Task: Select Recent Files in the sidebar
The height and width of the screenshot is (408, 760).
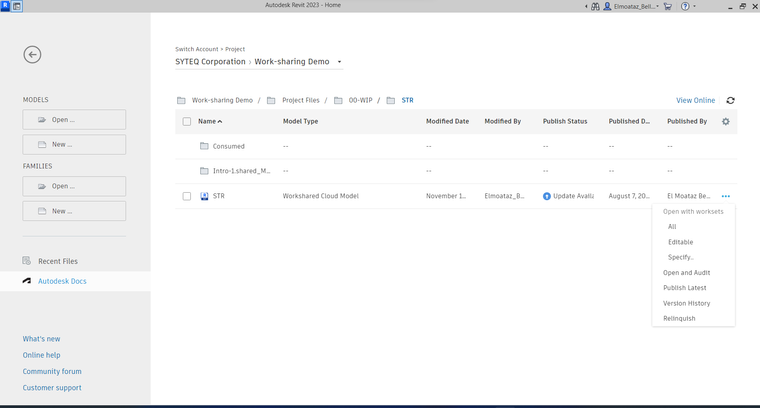Action: click(58, 261)
